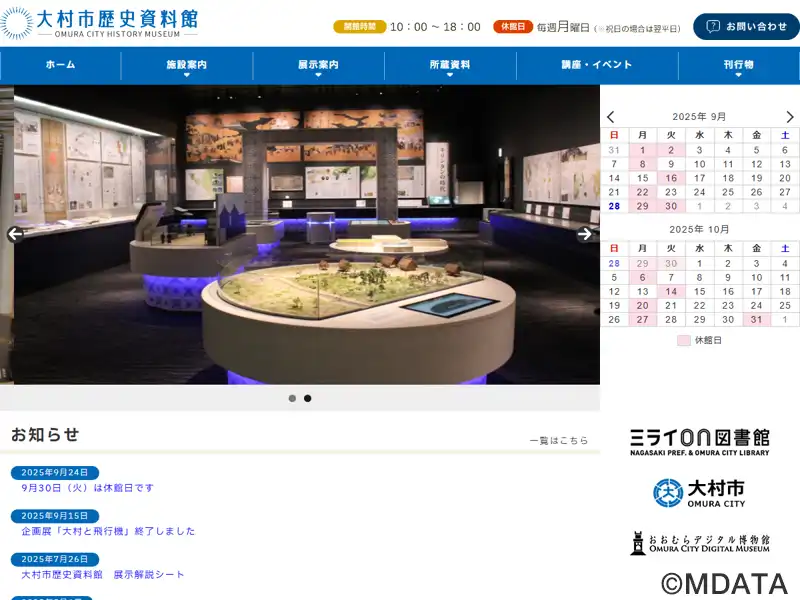This screenshot has width=800, height=600.
Task: Open the 刊行物 menu
Action: (739, 65)
